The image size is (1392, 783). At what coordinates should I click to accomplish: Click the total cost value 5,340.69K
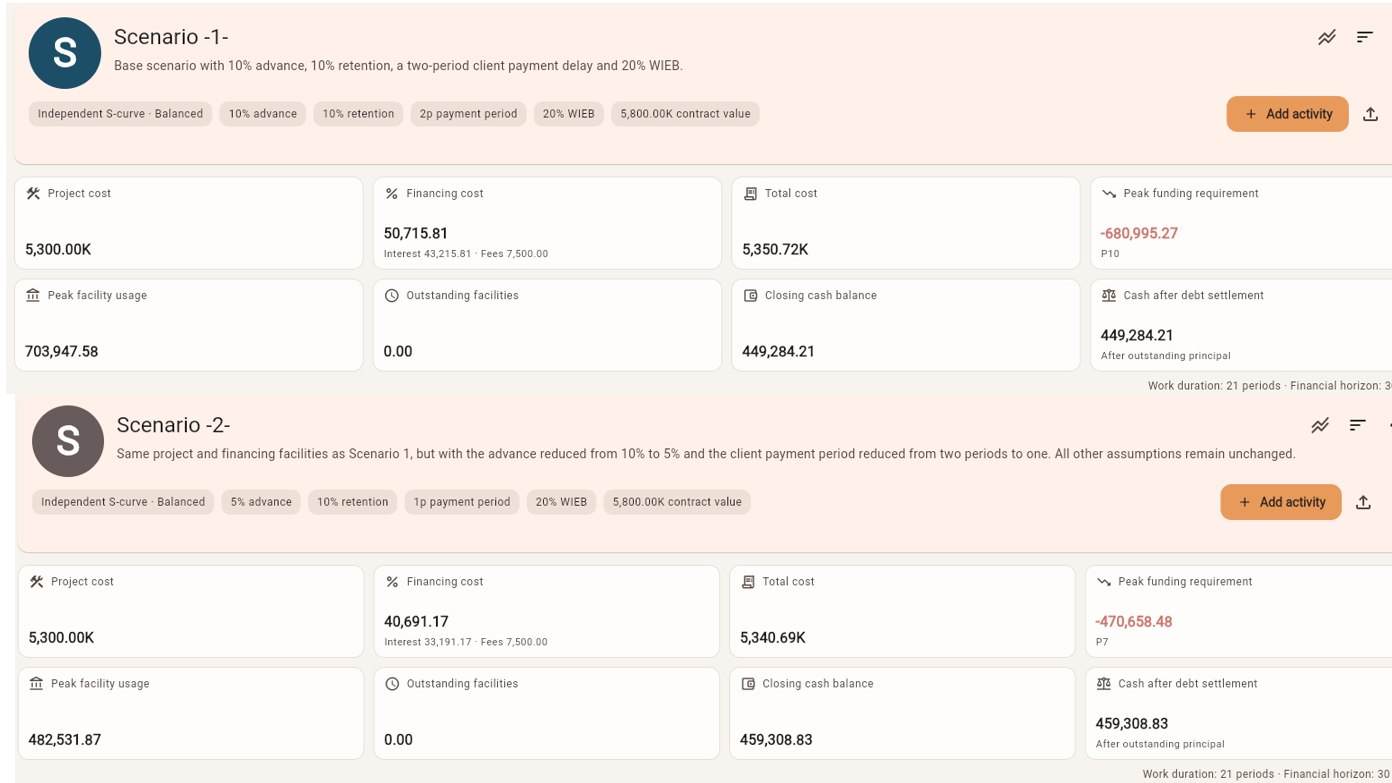(773, 637)
